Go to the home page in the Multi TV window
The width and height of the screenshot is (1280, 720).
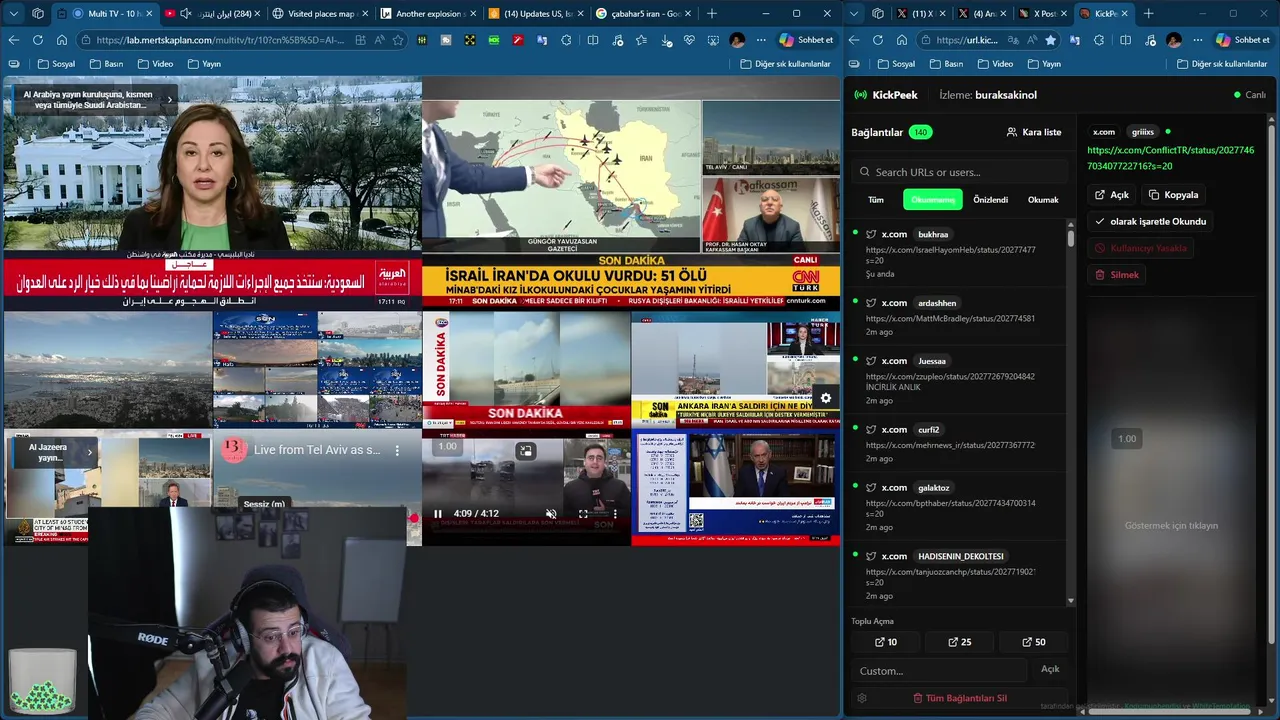[x=62, y=40]
